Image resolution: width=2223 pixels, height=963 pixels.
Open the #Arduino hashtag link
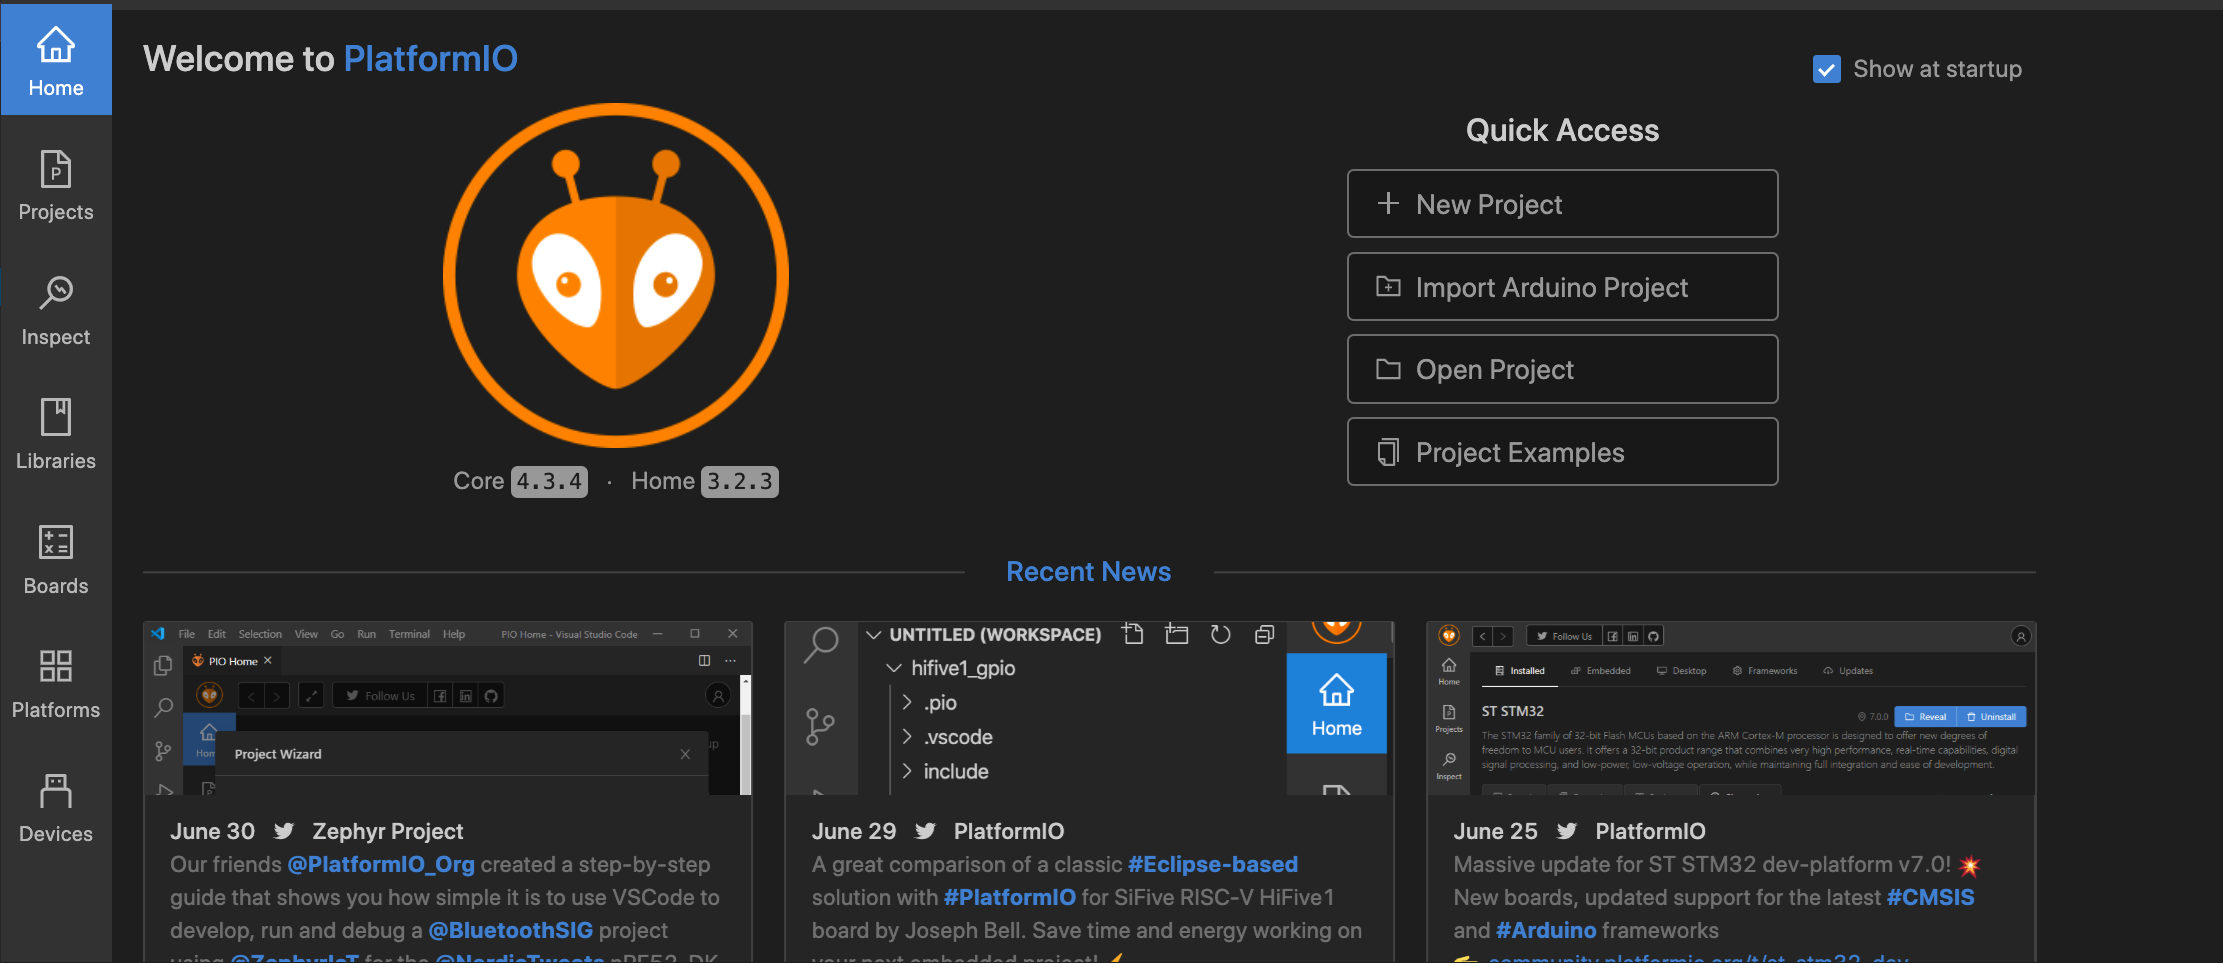coord(1546,930)
